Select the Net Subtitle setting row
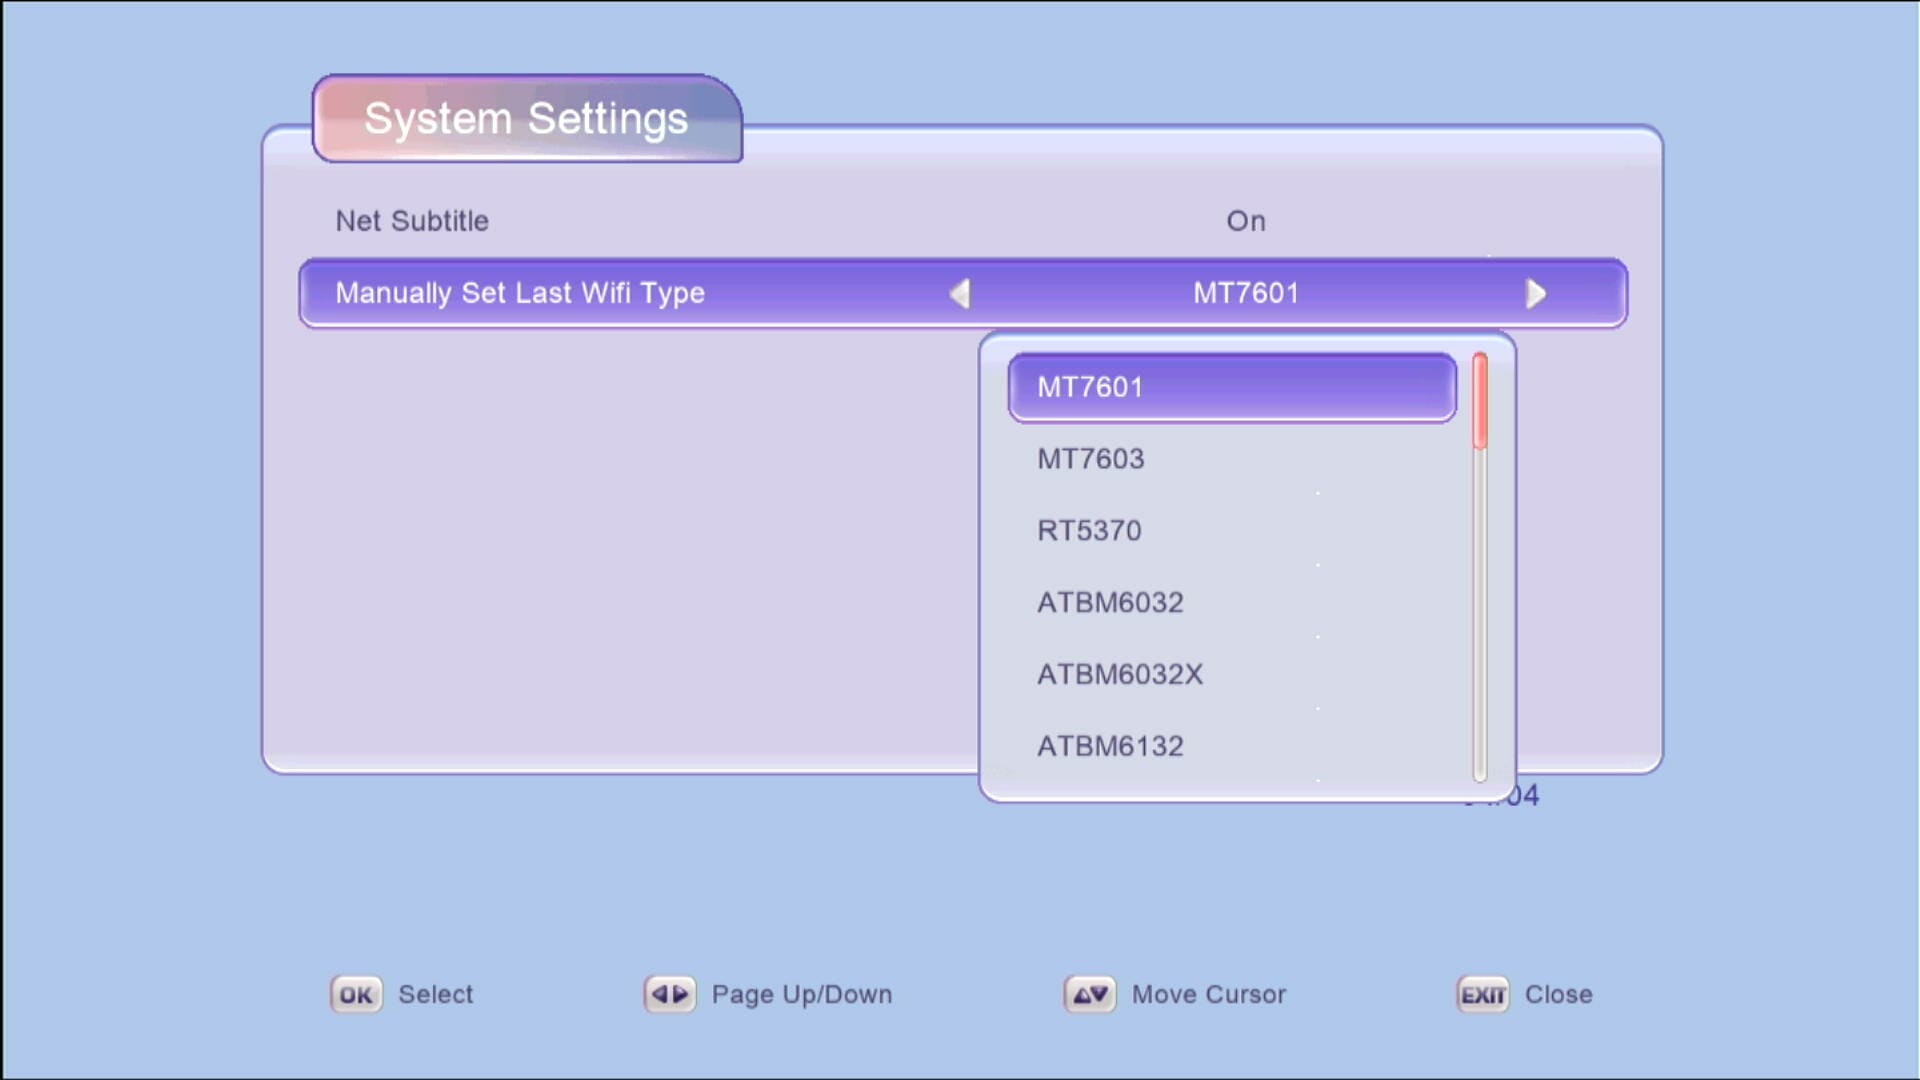 [412, 221]
